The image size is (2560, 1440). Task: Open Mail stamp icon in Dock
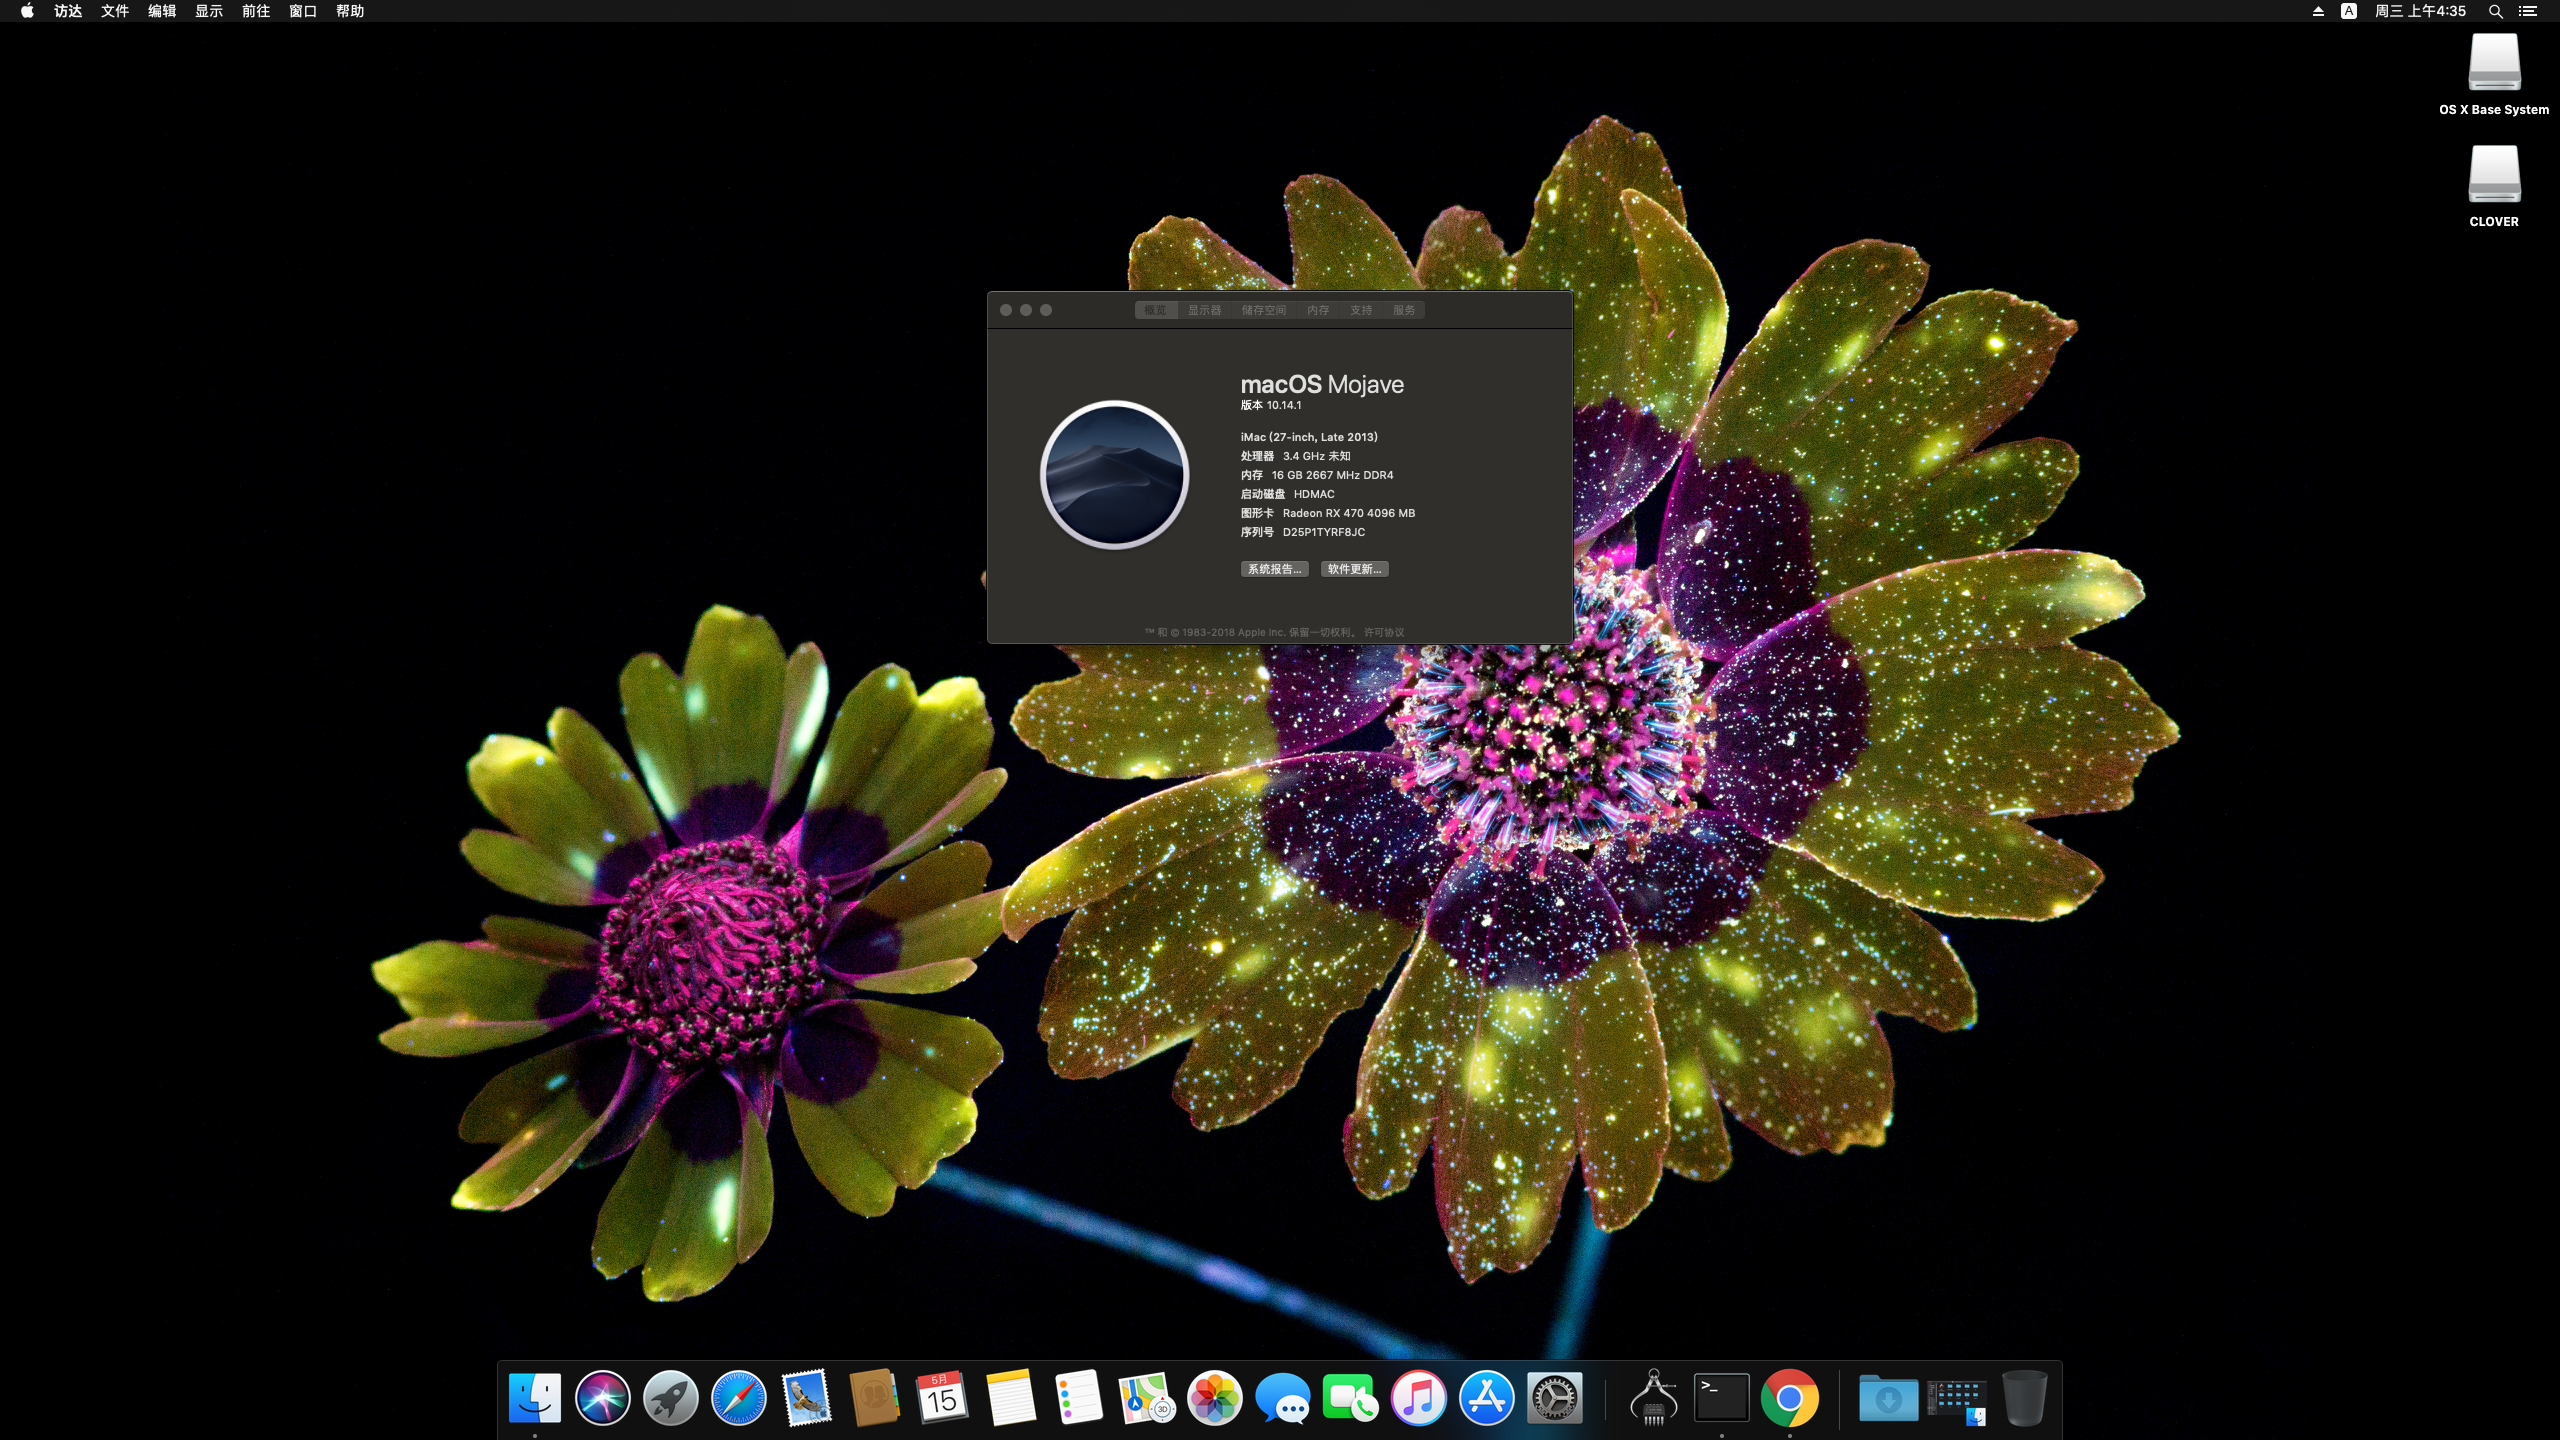click(x=807, y=1397)
